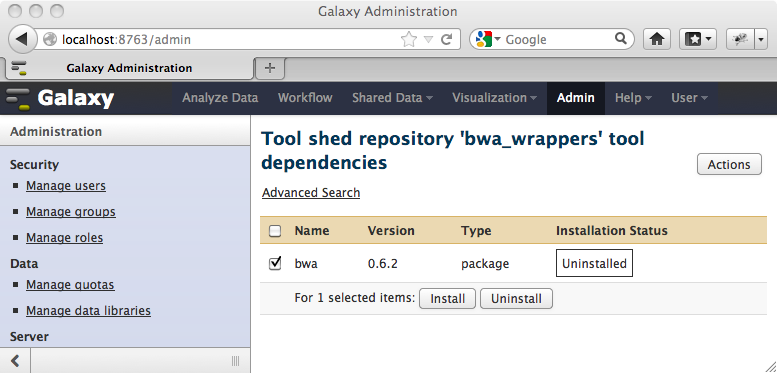Open the Visualization dropdown menu
Viewport: 777px width, 373px height.
point(494,98)
